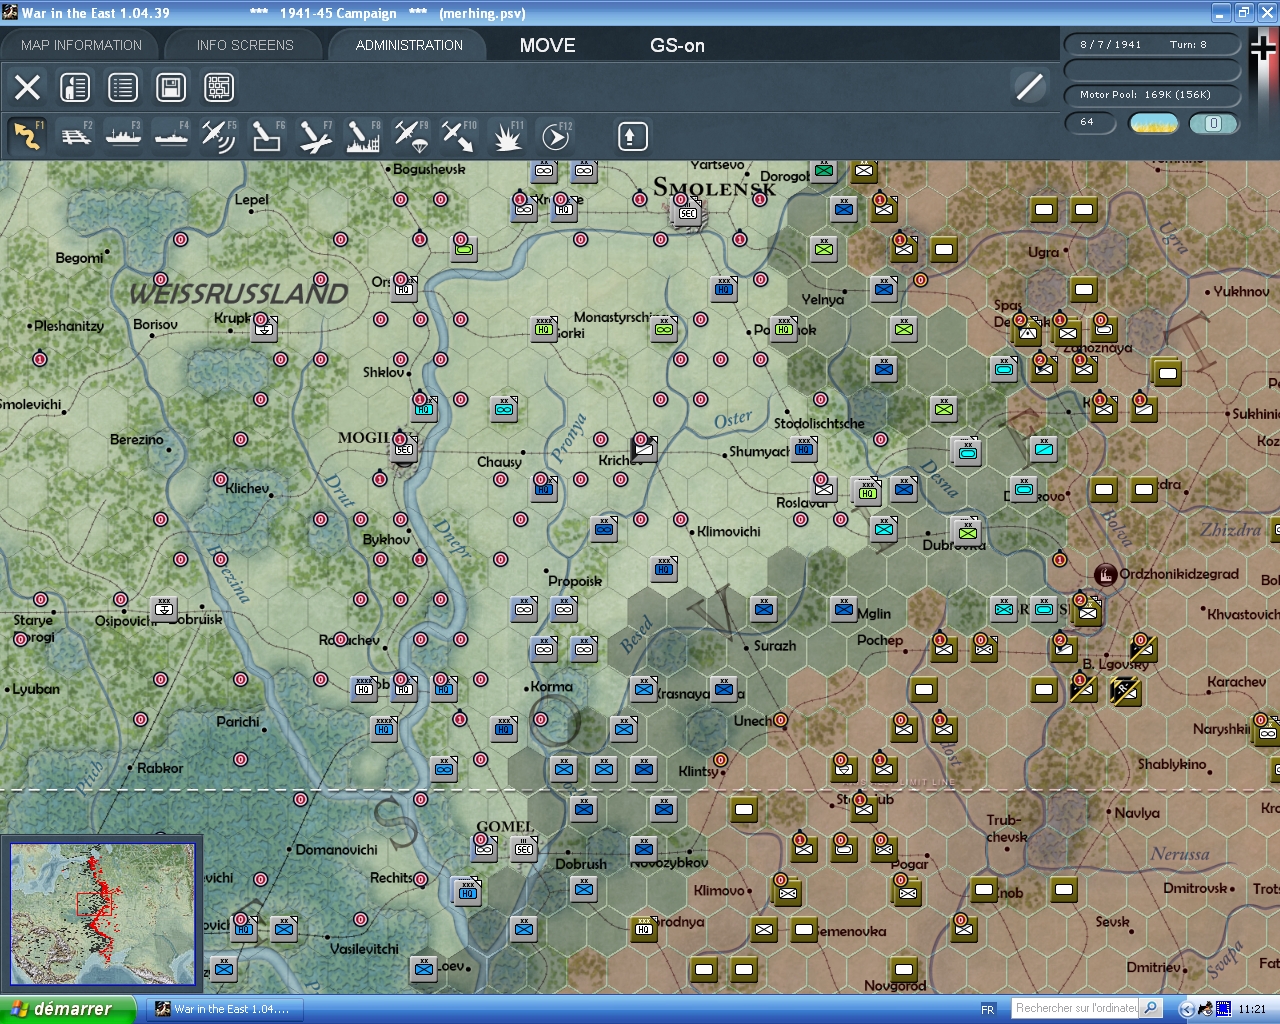Select the SEC unit counter at Smolensk

pyautogui.click(x=688, y=212)
